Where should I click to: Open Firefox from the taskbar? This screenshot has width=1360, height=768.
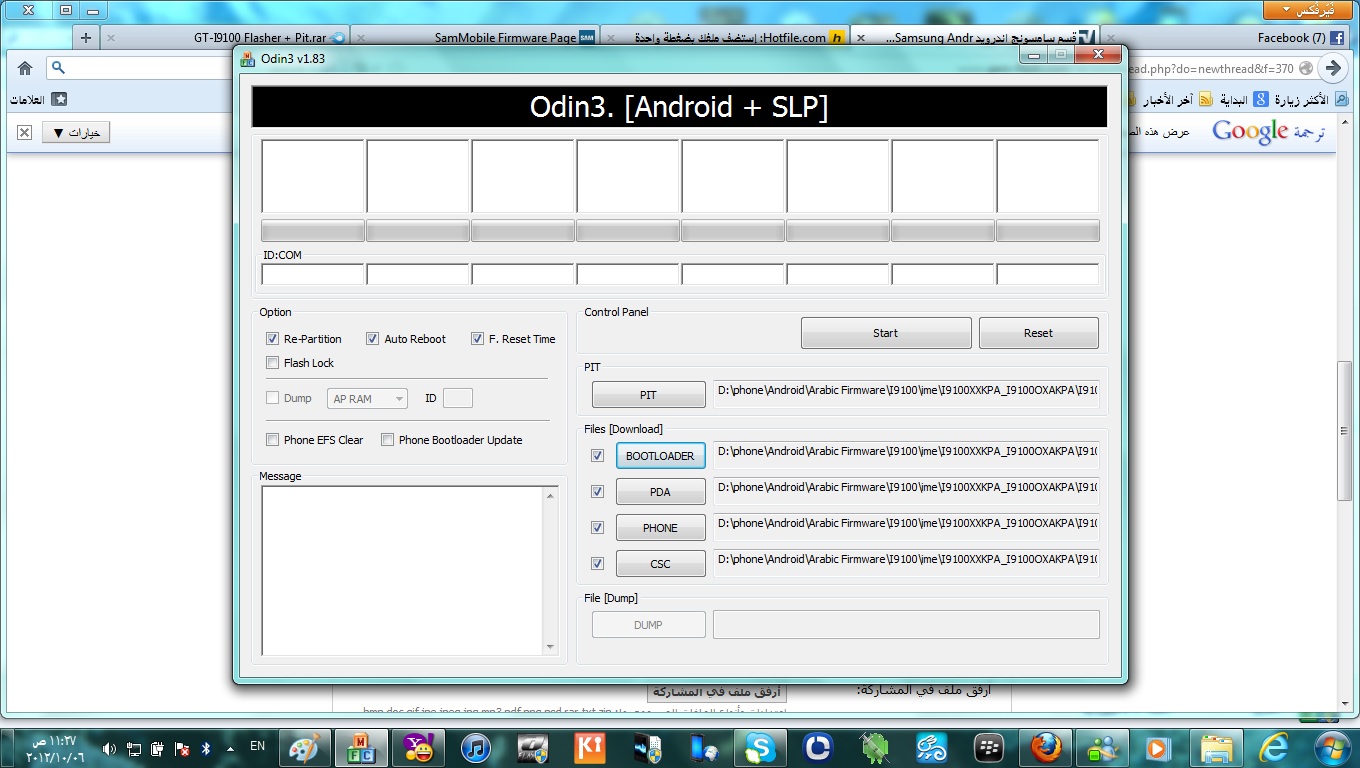point(1046,747)
